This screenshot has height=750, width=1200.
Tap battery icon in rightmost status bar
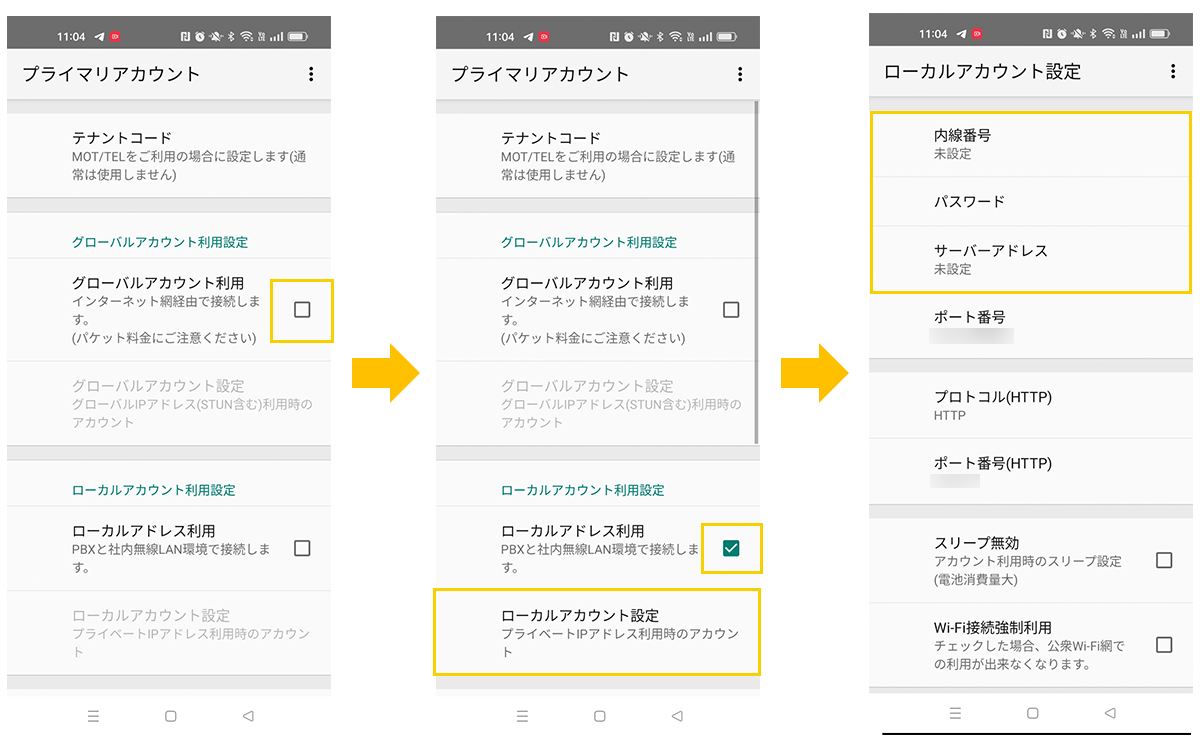coord(1160,34)
